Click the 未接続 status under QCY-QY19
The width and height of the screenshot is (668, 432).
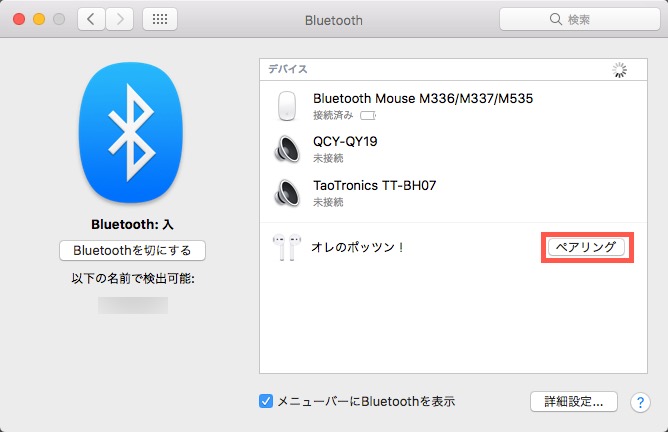click(328, 158)
